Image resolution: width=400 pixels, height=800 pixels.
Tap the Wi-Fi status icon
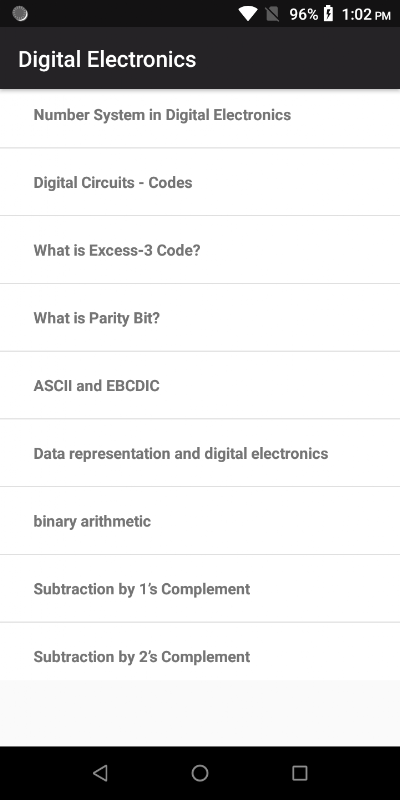point(248,14)
